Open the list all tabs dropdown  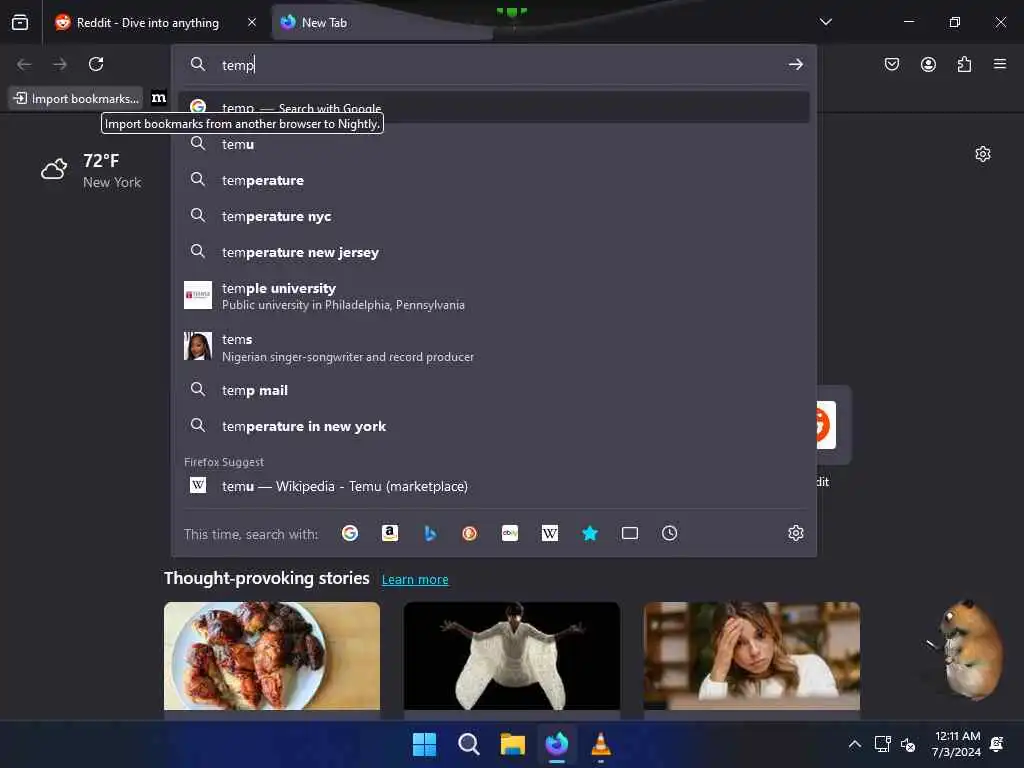pos(825,22)
